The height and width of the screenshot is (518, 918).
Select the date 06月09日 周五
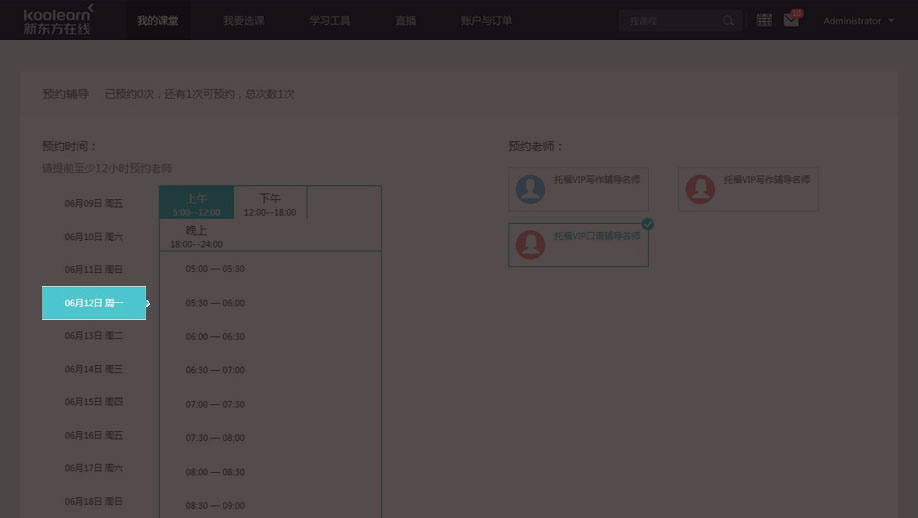coord(94,204)
